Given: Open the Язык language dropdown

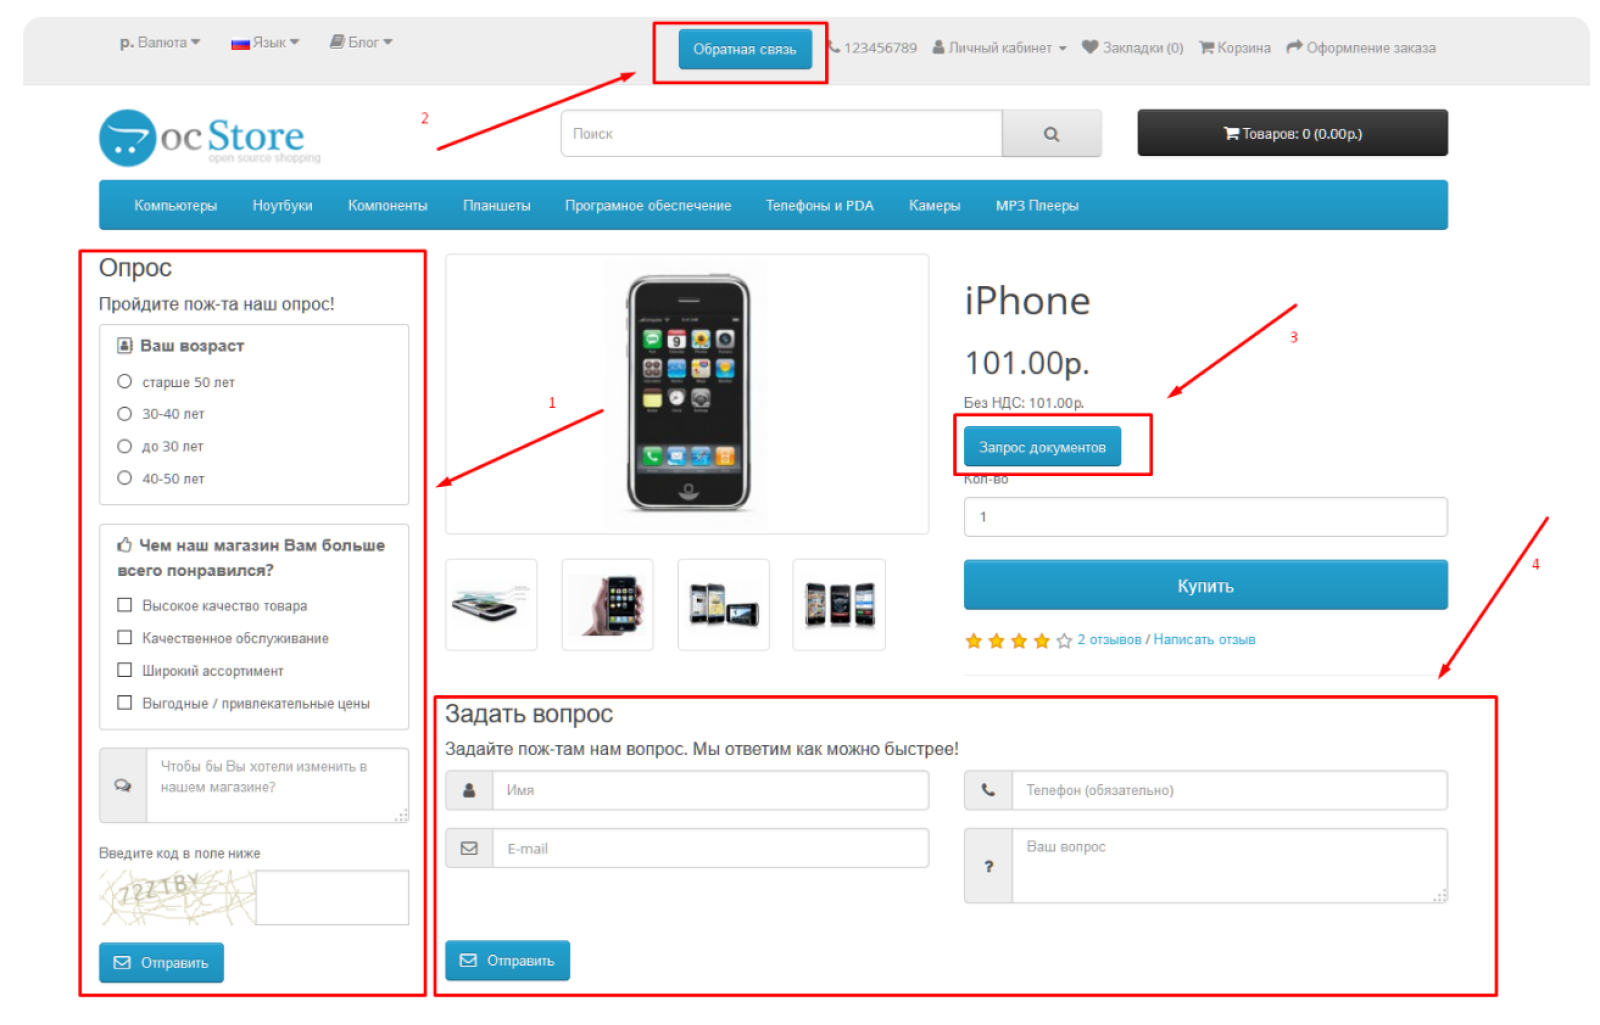Looking at the screenshot, I should (x=265, y=42).
